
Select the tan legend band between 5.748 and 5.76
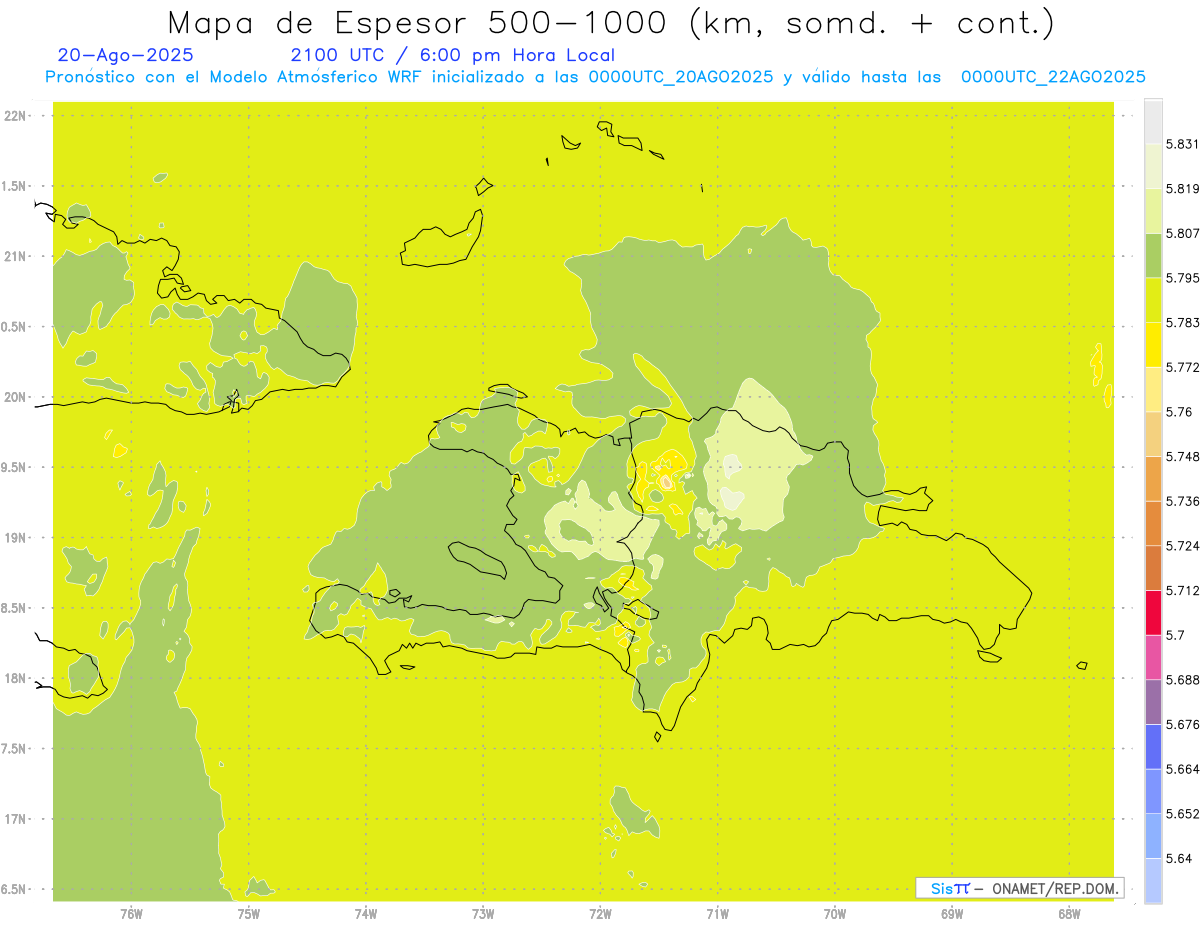(x=1153, y=434)
